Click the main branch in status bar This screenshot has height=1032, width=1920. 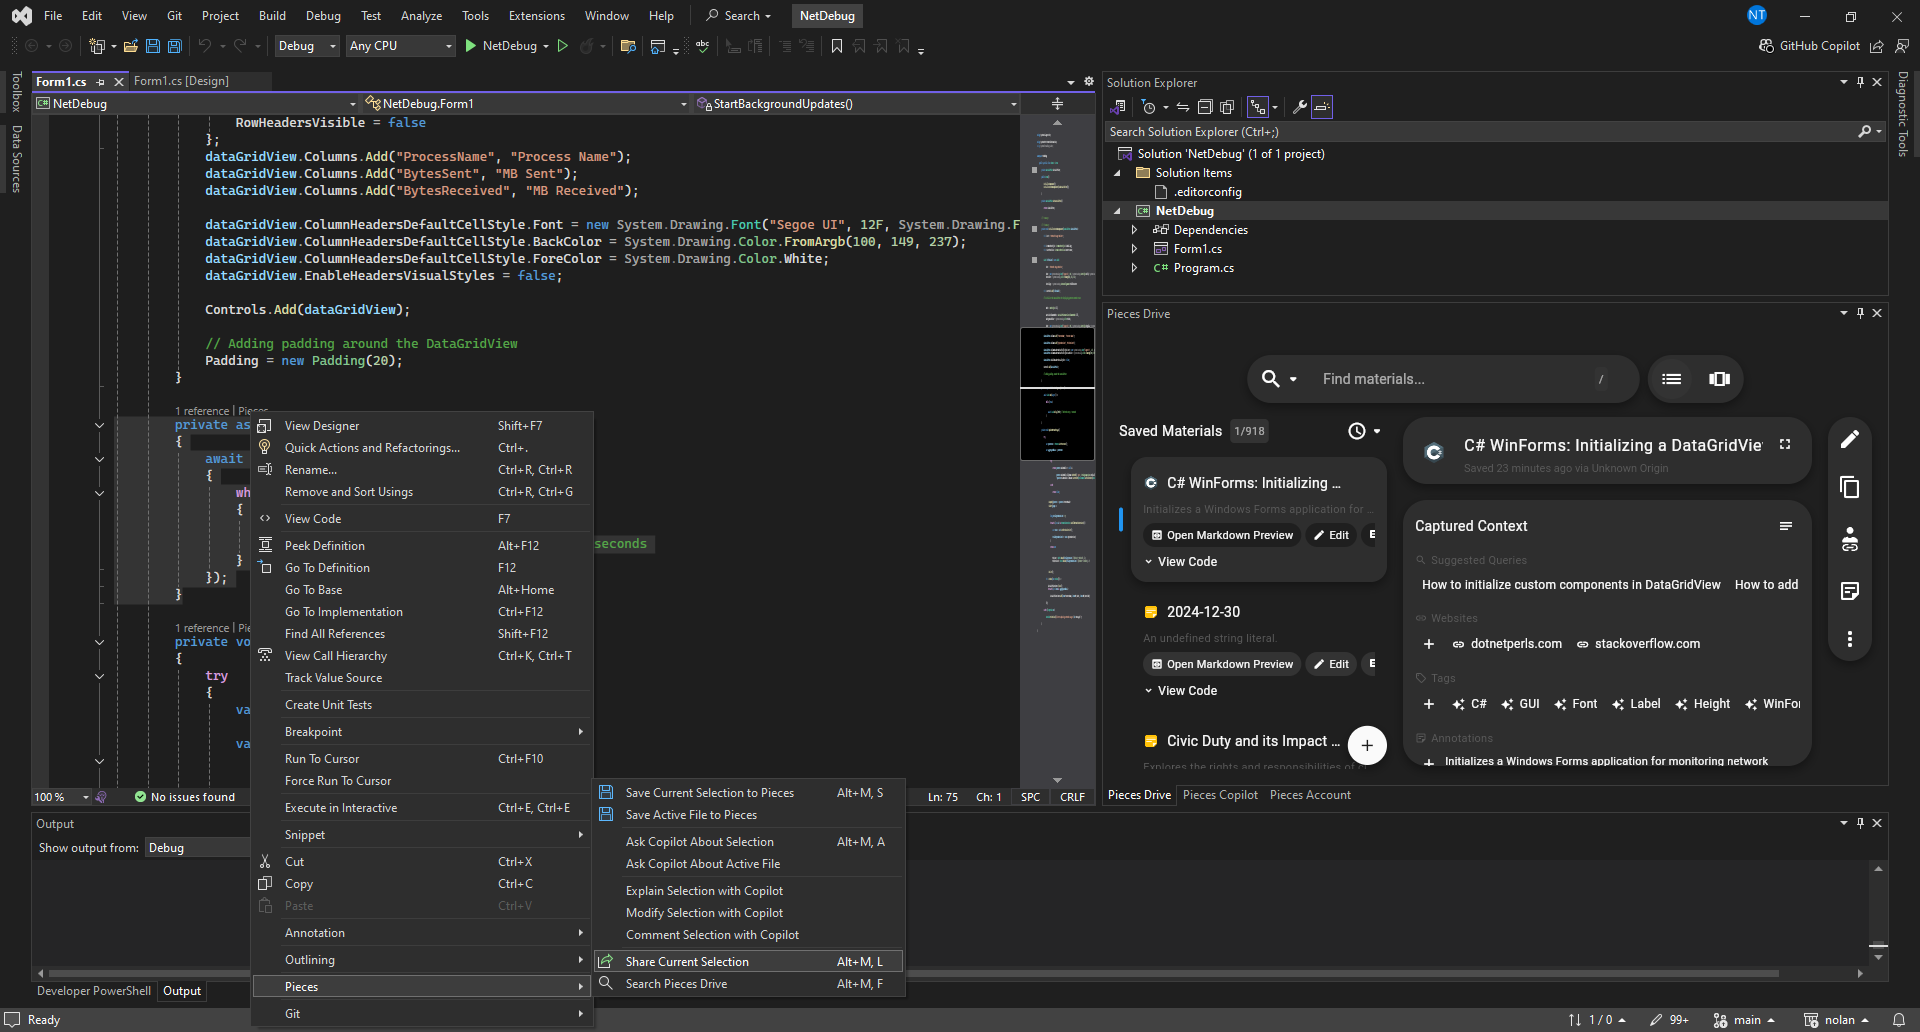point(1744,1020)
